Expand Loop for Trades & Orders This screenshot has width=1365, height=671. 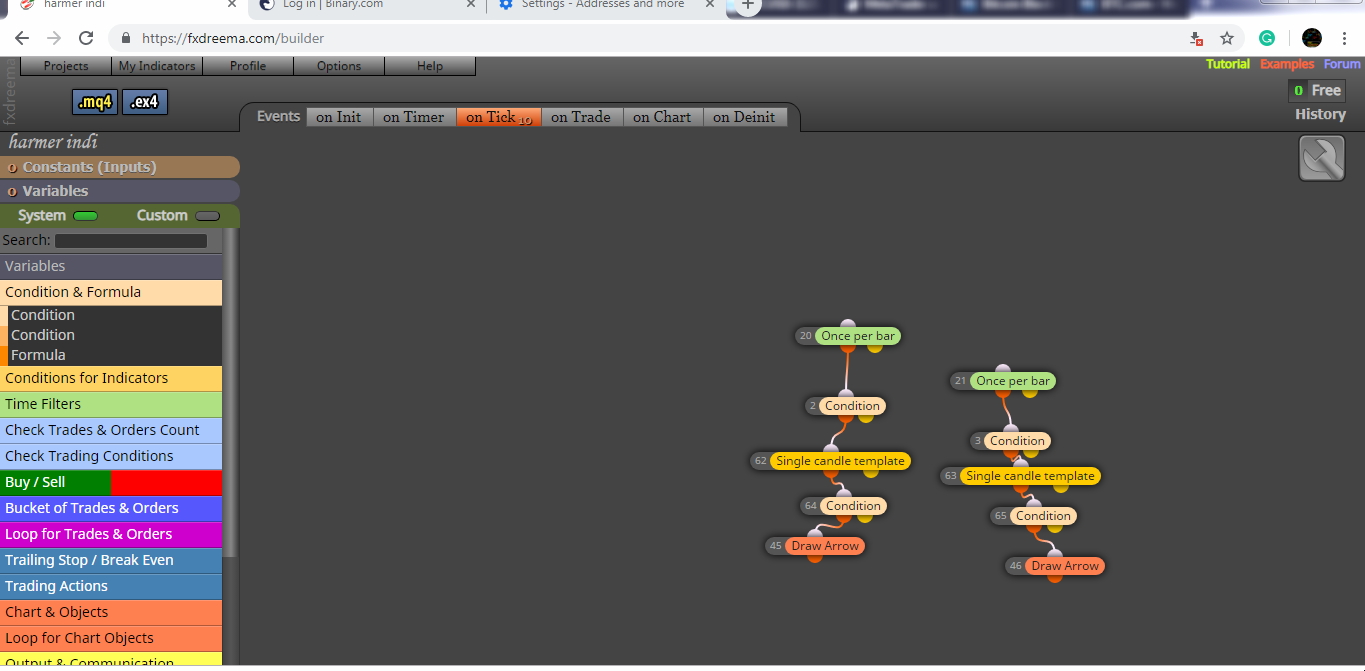pyautogui.click(x=111, y=534)
